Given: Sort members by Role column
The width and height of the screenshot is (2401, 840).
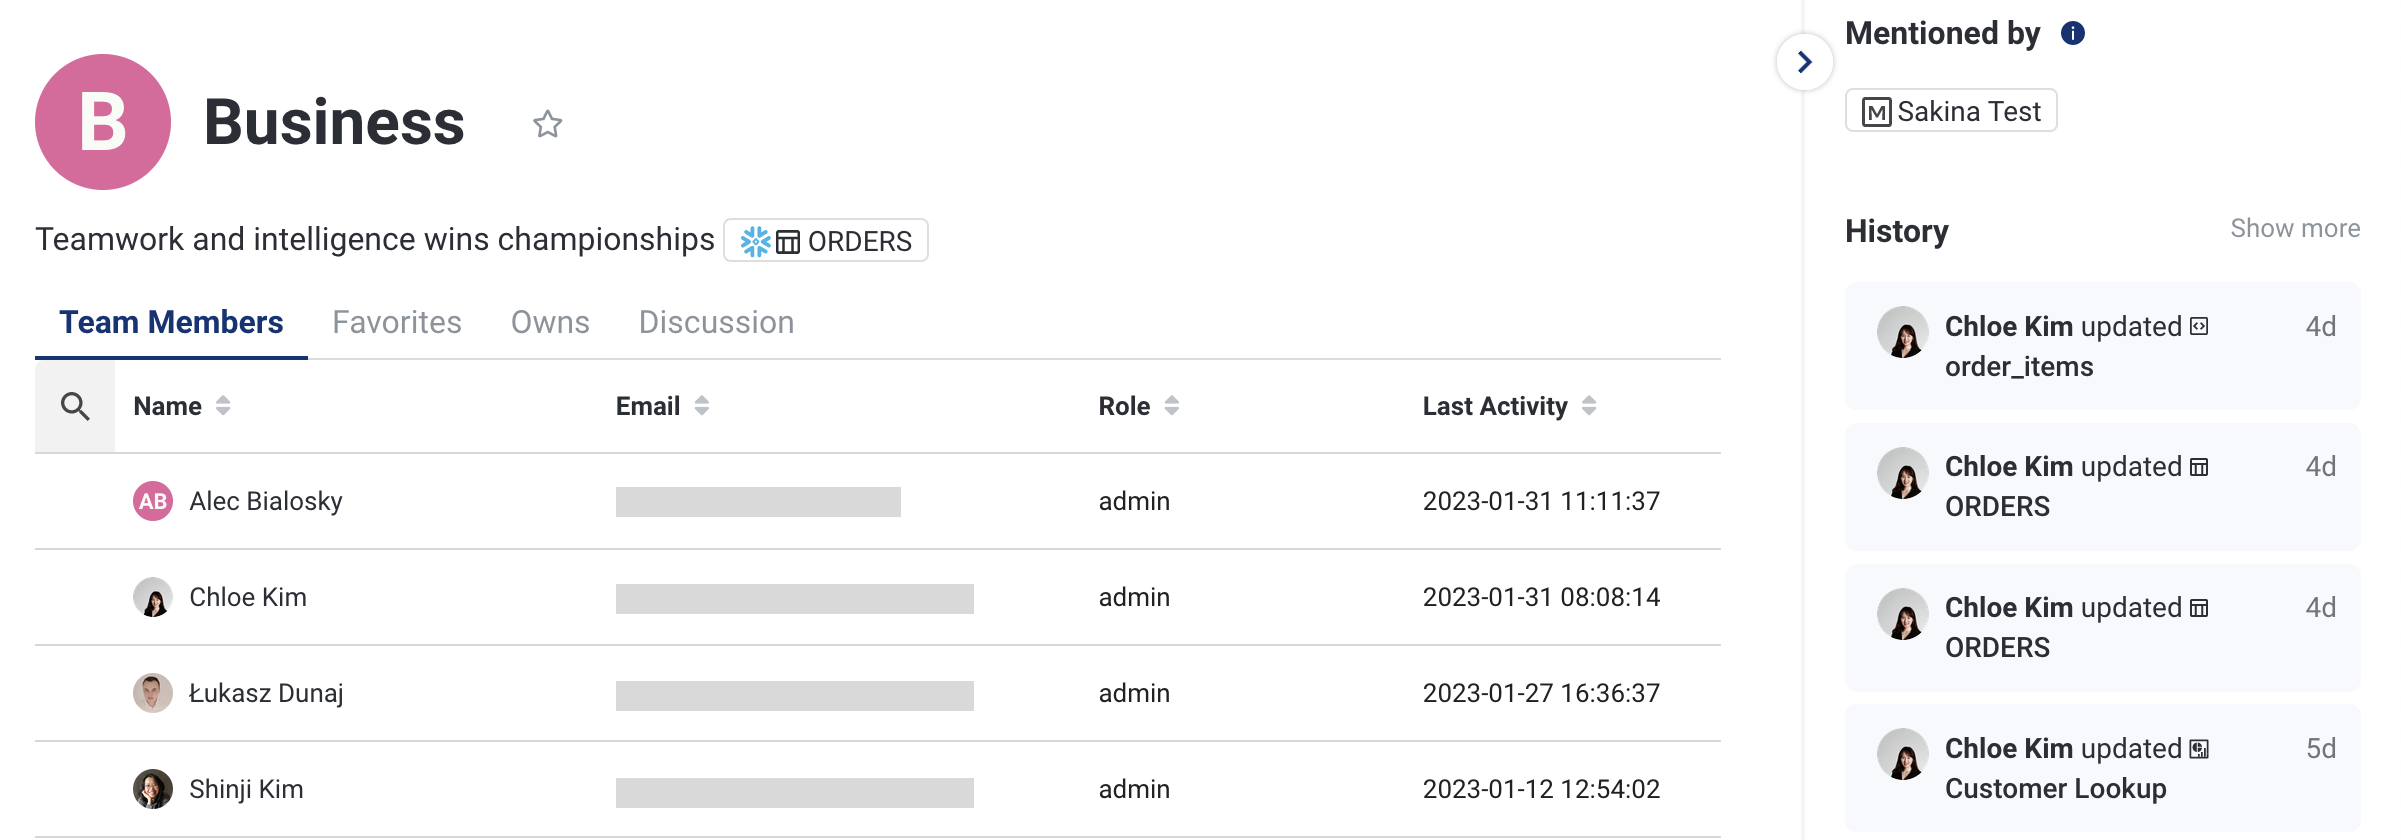Looking at the screenshot, I should point(1172,406).
